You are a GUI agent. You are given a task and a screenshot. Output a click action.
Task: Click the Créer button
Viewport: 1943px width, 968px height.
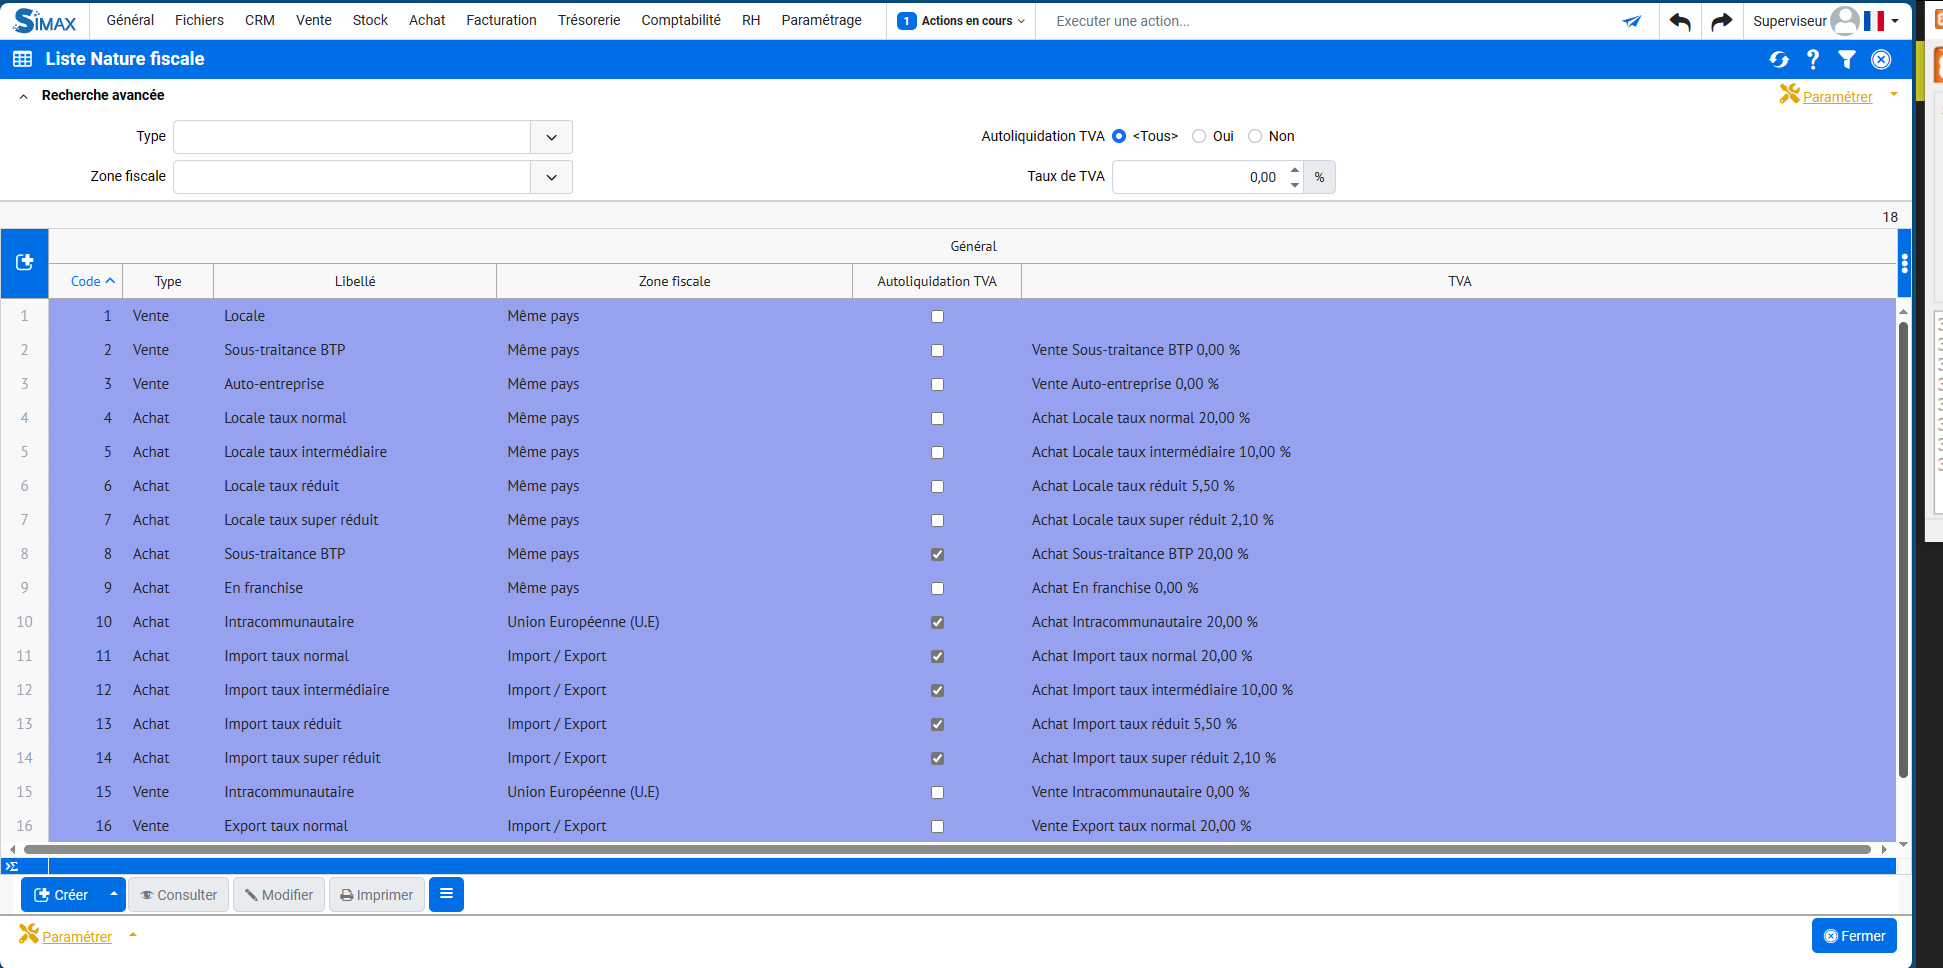pos(62,894)
